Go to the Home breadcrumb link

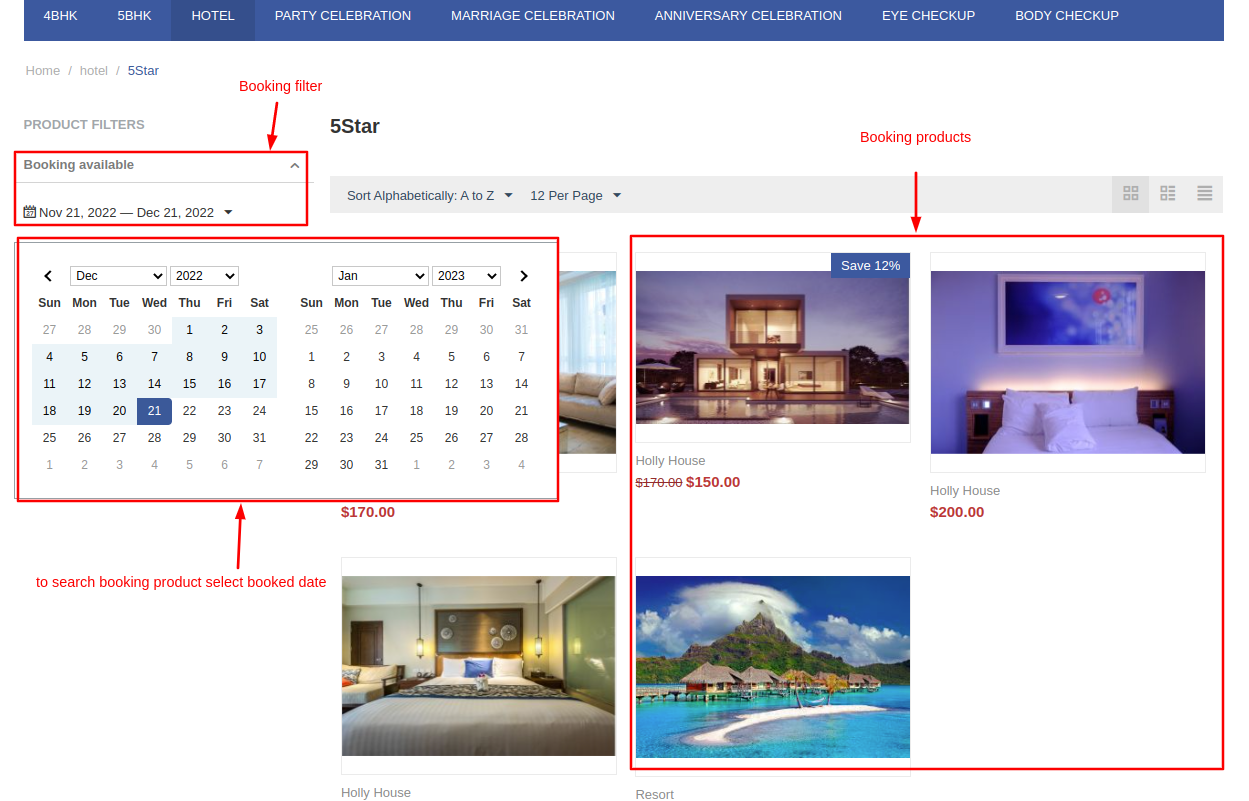[43, 71]
